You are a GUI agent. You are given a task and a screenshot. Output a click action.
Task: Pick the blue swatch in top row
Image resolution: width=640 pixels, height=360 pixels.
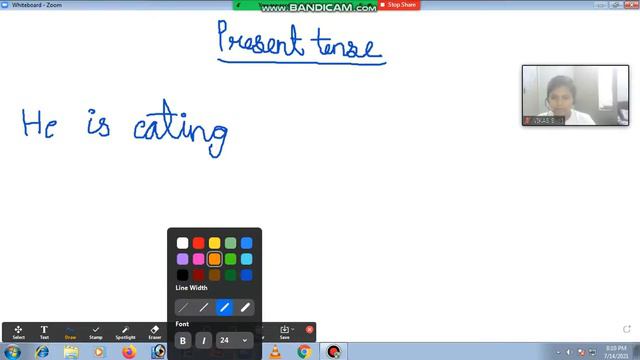(x=246, y=243)
